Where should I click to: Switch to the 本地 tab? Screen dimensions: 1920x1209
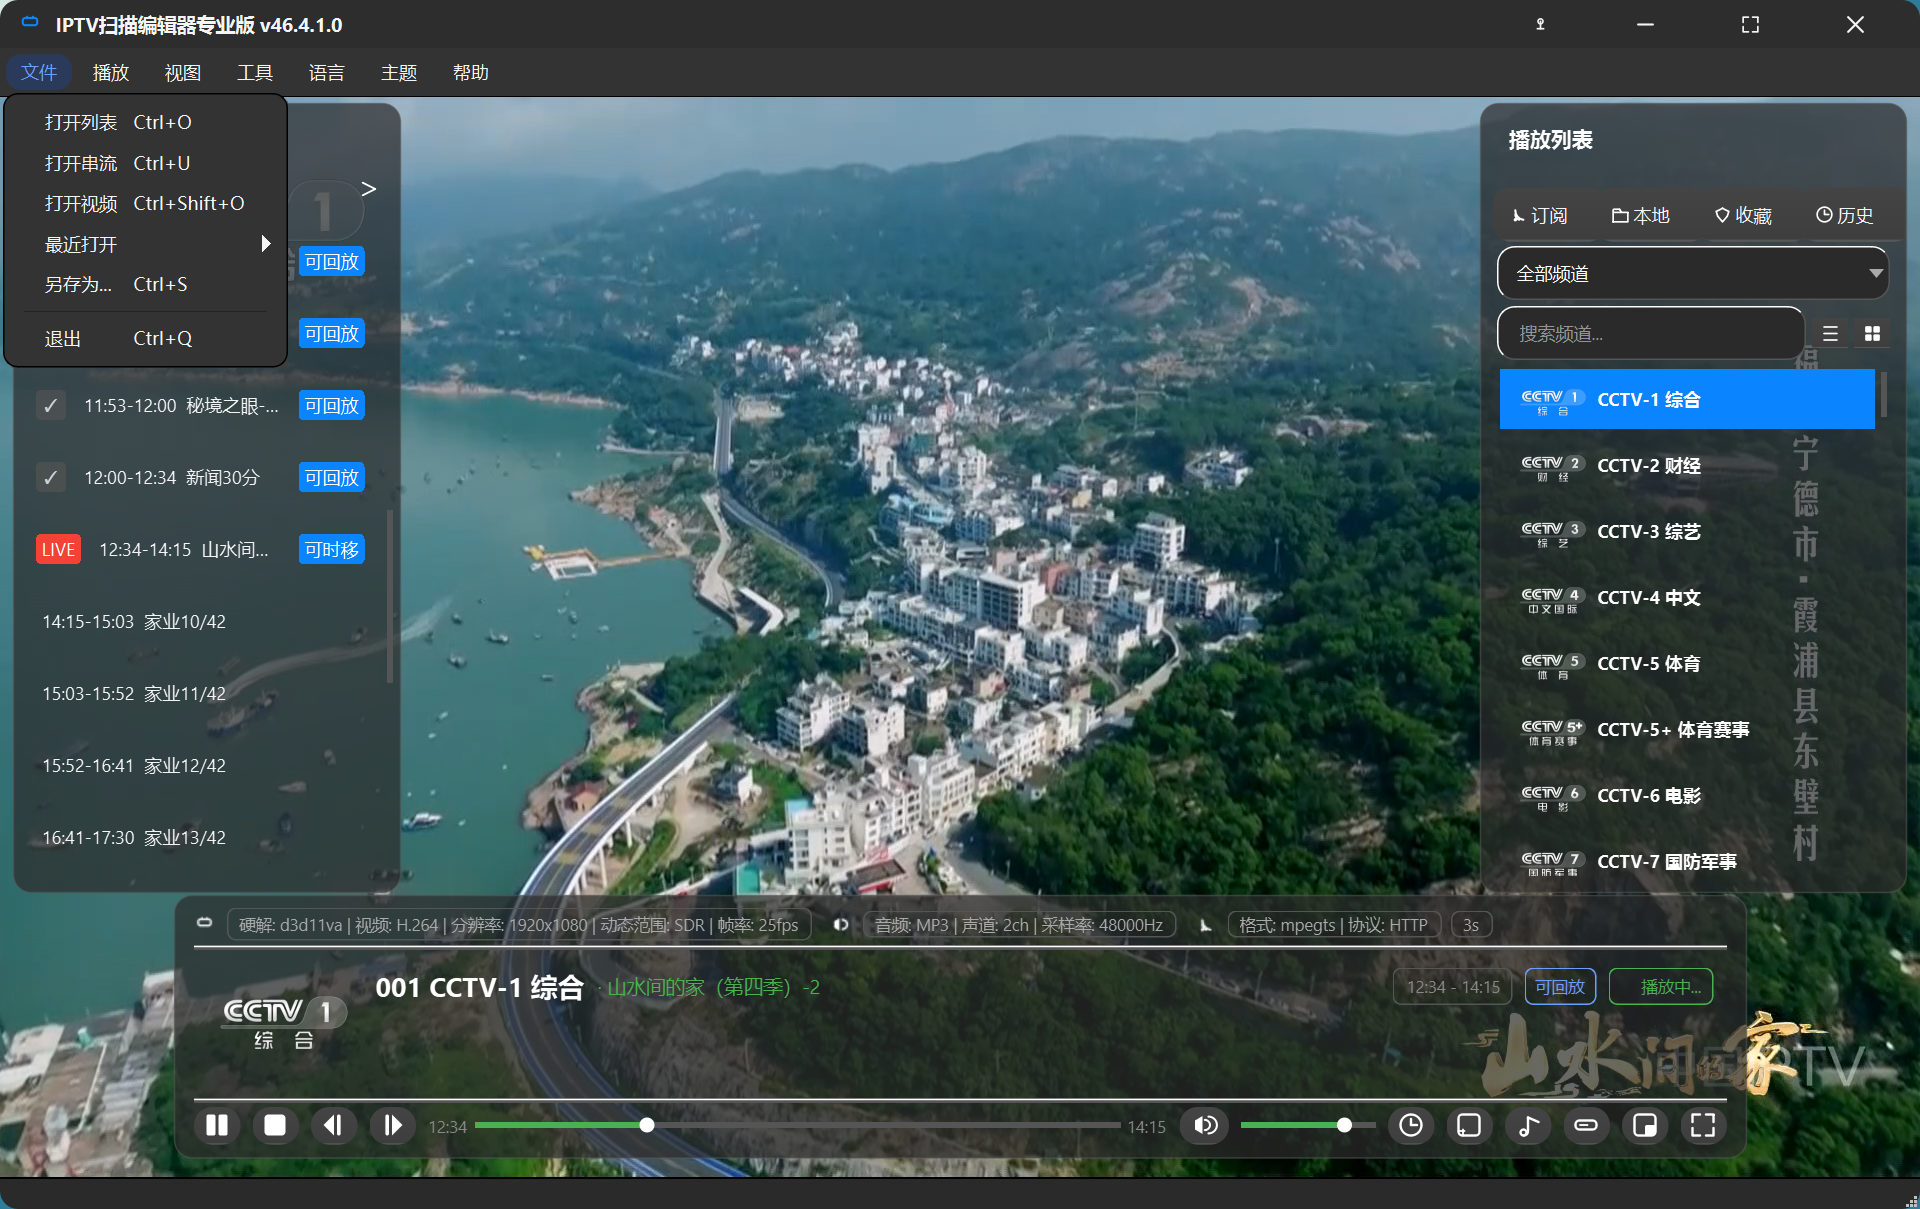(x=1640, y=215)
